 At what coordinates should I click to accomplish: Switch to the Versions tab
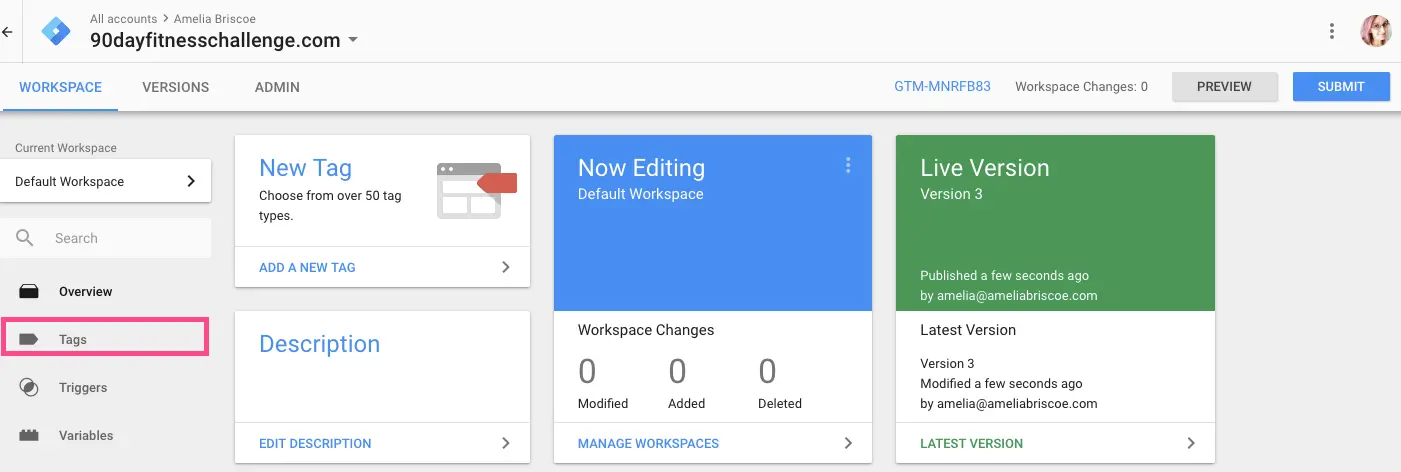(175, 87)
